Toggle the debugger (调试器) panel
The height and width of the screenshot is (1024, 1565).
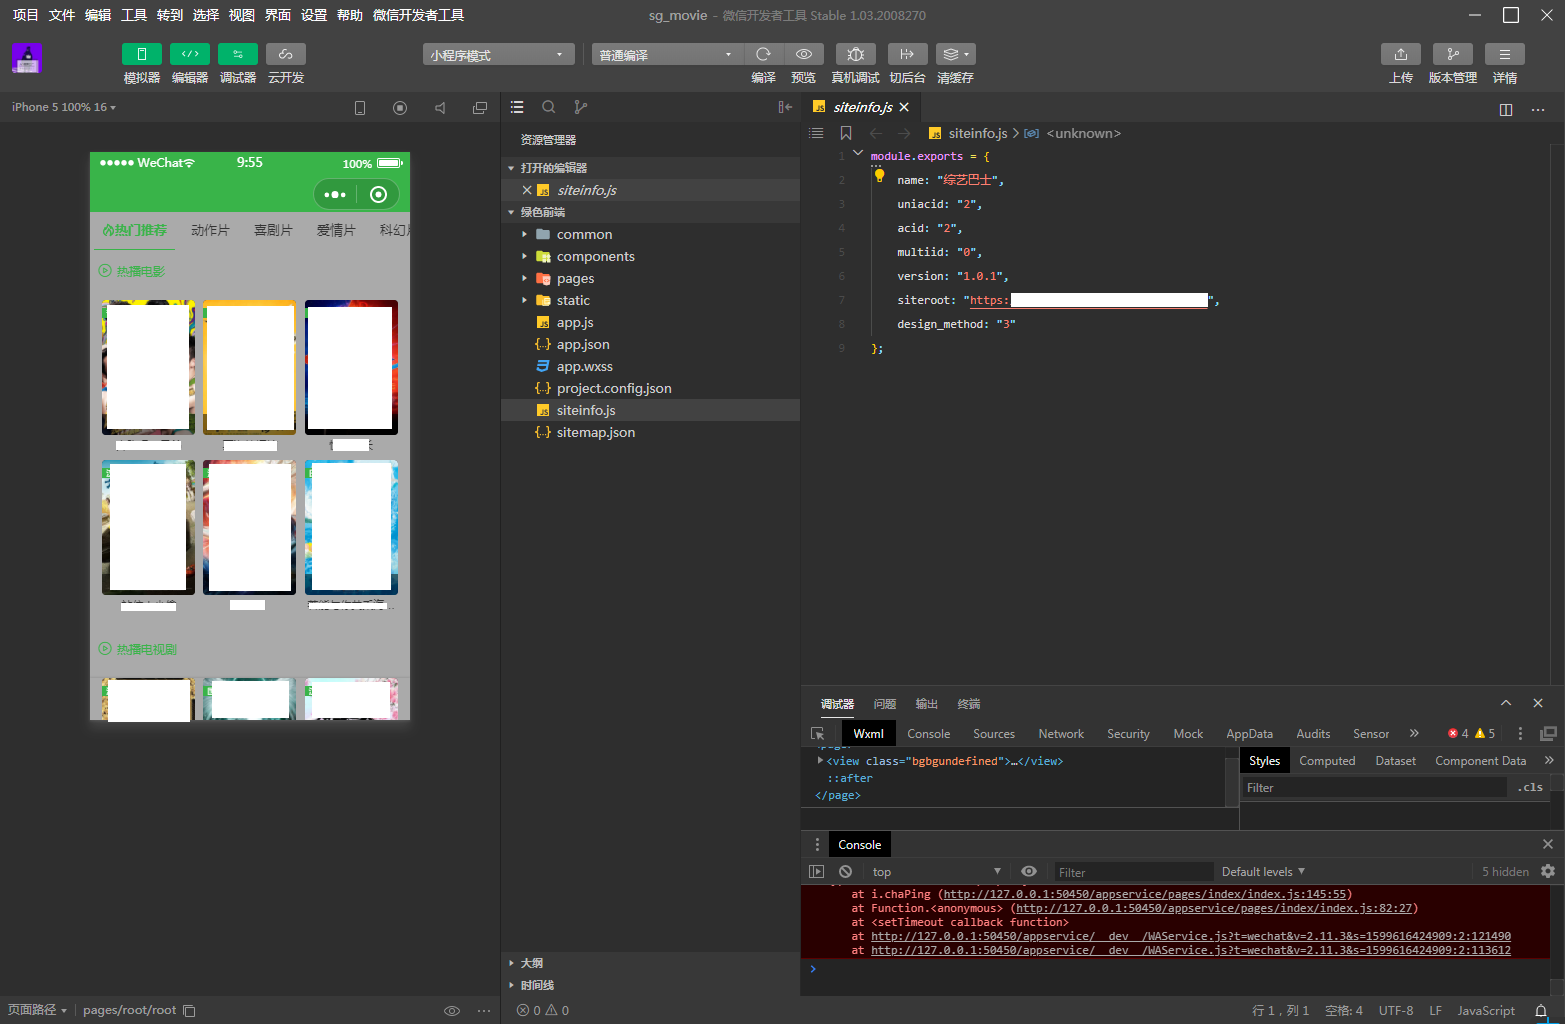tap(238, 54)
